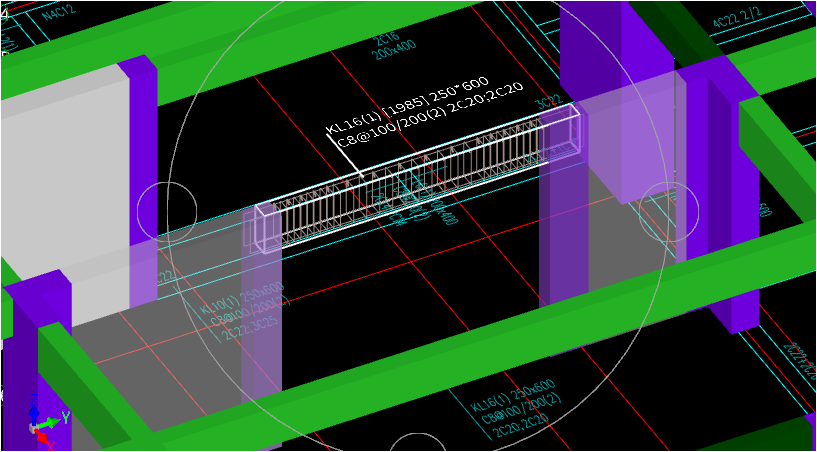Click the 2C16 annotation near the top
This screenshot has height=452, width=817.
click(386, 40)
